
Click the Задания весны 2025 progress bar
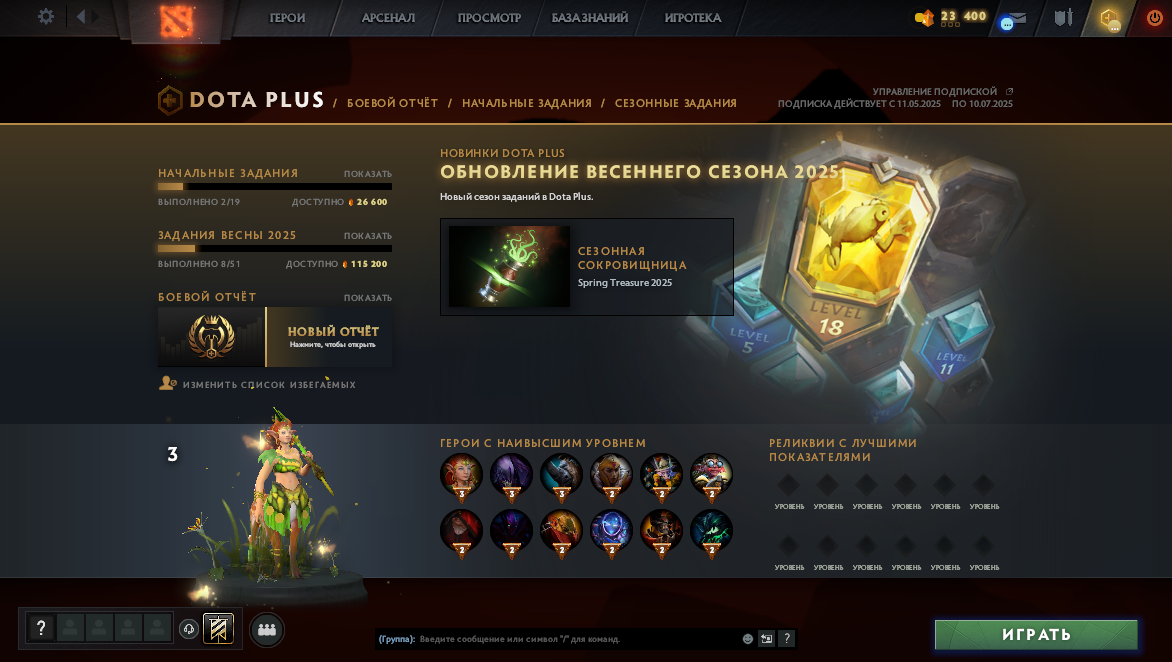(274, 248)
